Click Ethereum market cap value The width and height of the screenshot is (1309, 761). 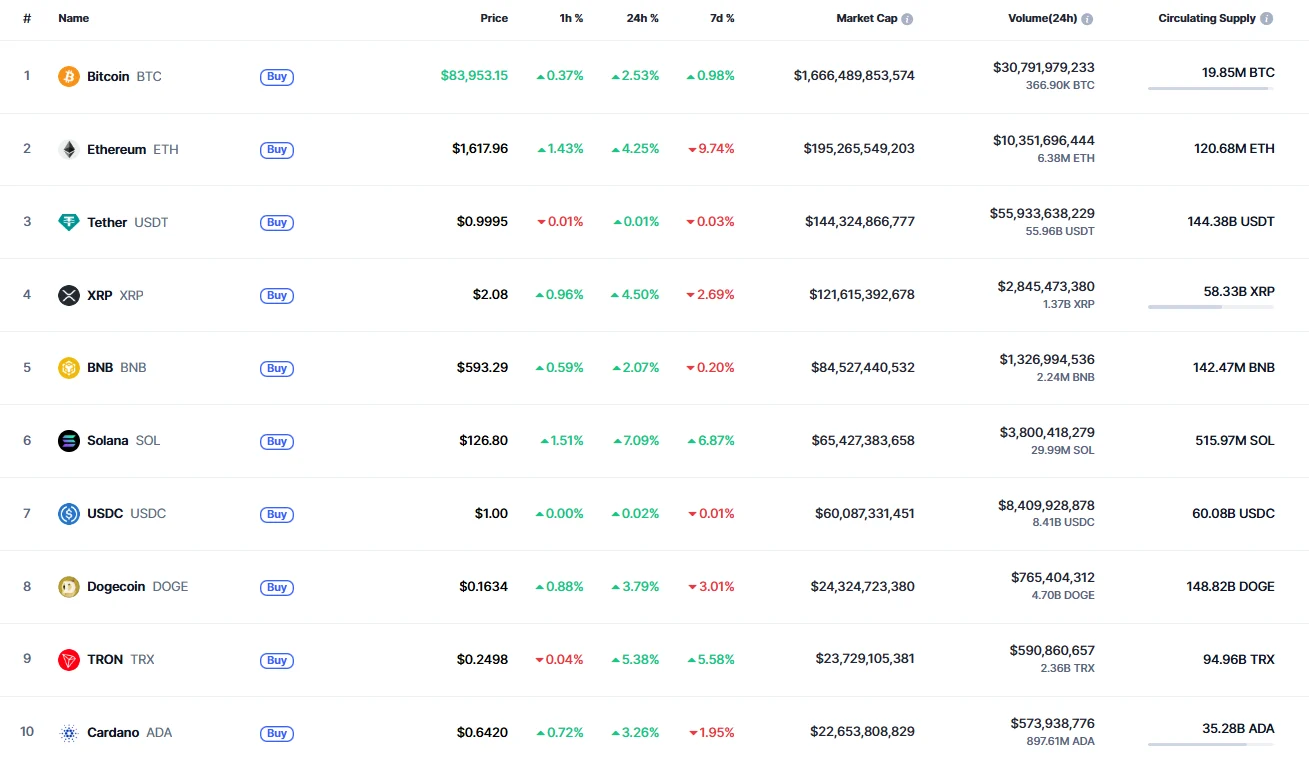859,149
